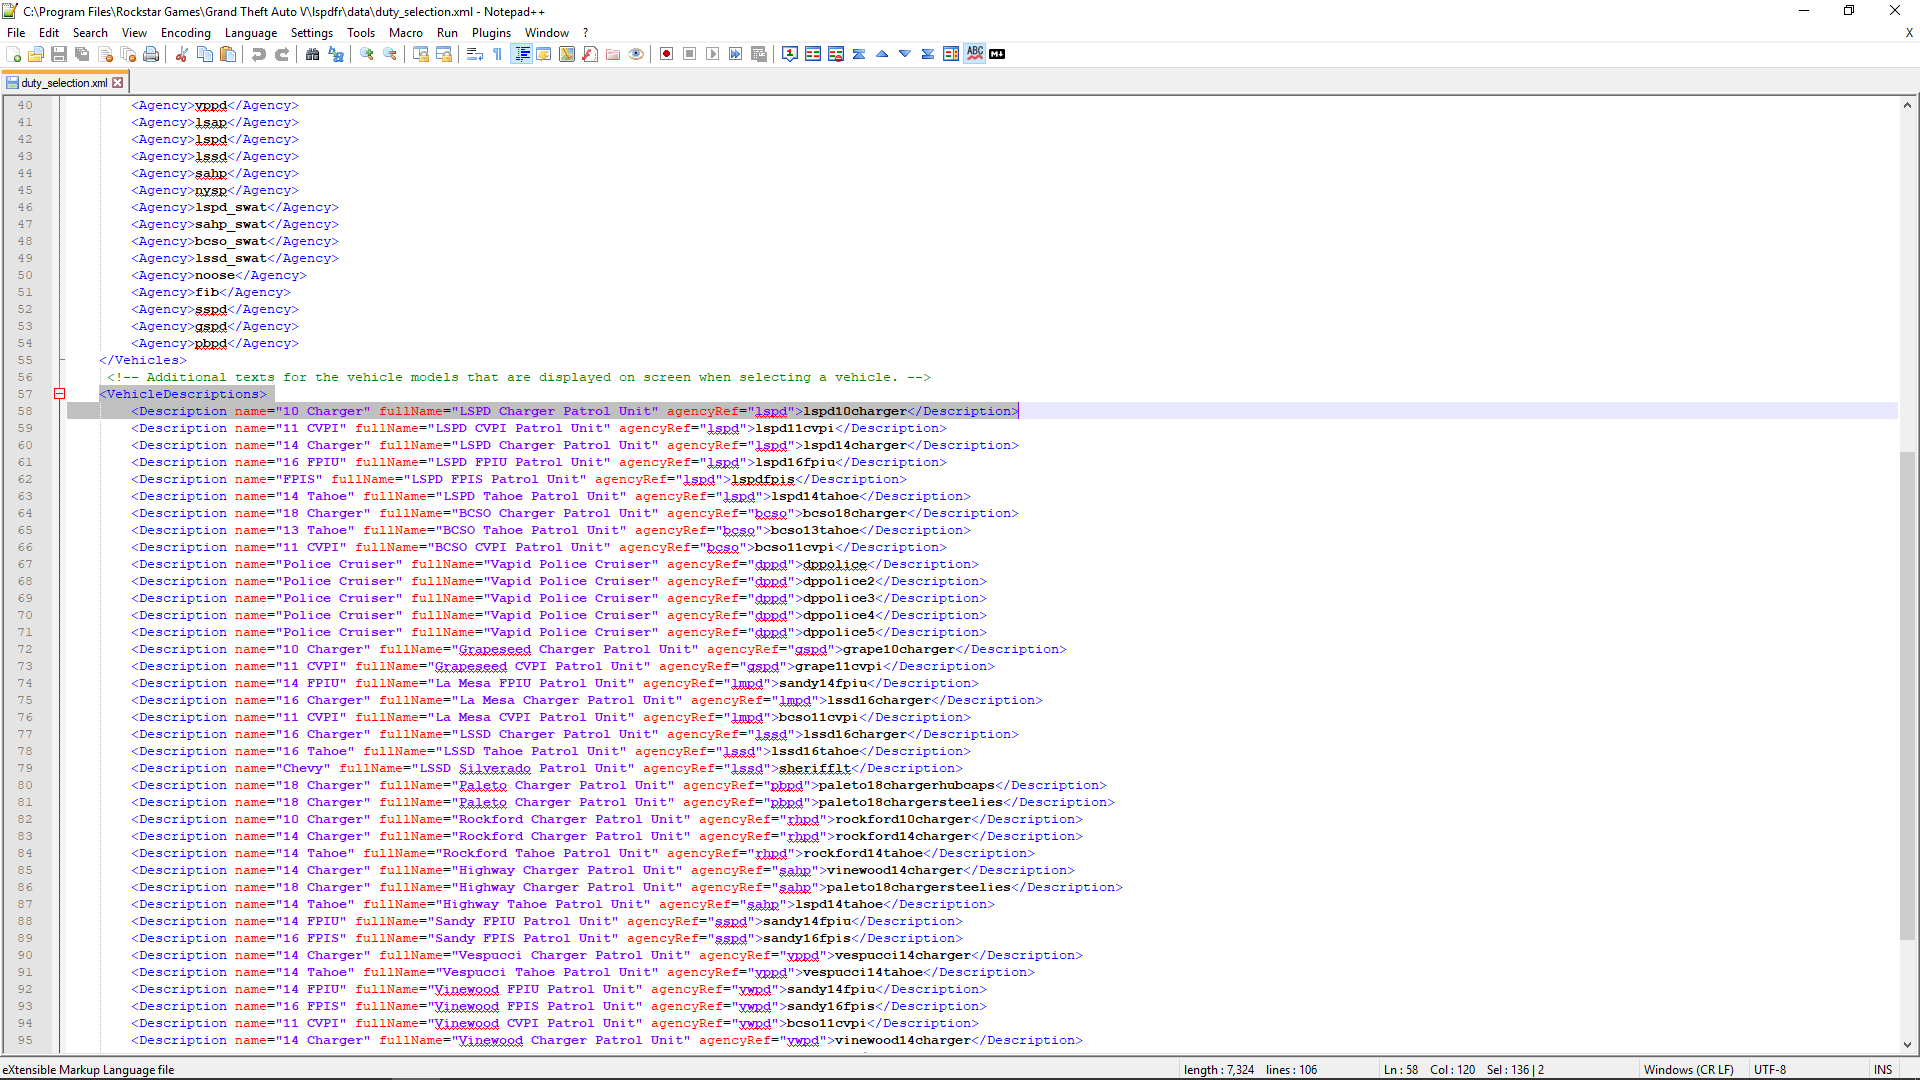This screenshot has height=1080, width=1920.
Task: Click the Zoom In magnifier icon
Action: coord(367,54)
